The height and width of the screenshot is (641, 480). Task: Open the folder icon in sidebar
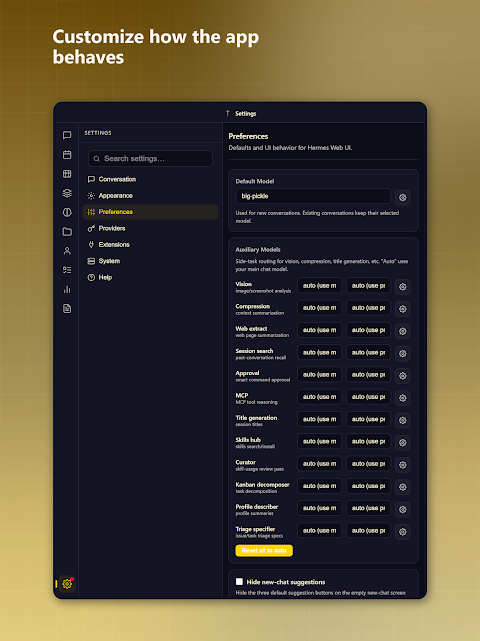[x=67, y=231]
